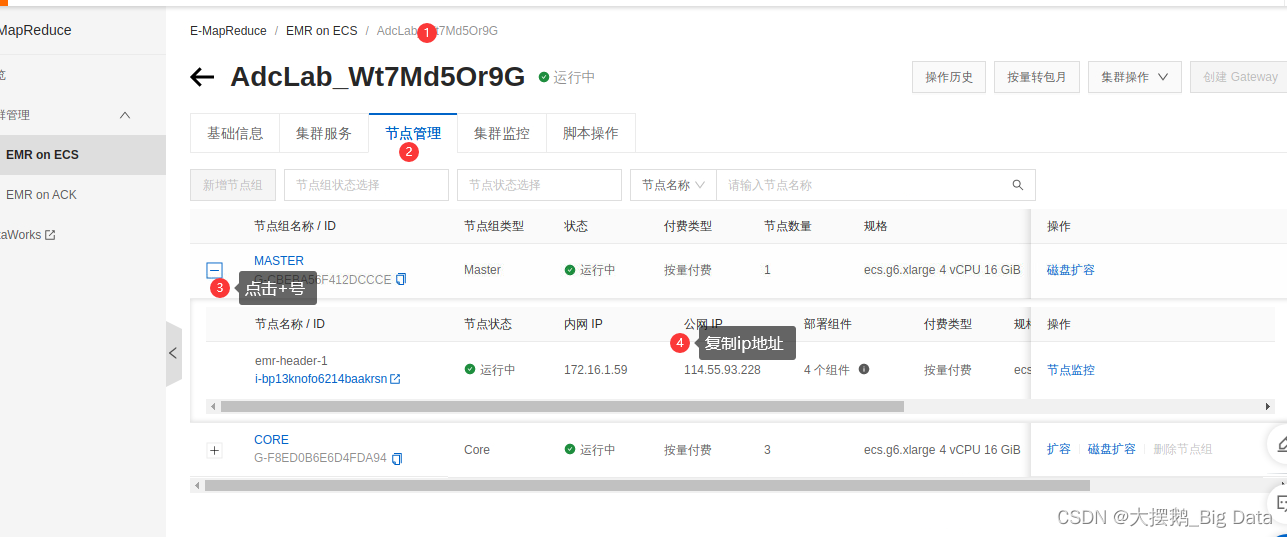Click the outer table scroll left arrow
The image size is (1287, 537).
[196, 485]
